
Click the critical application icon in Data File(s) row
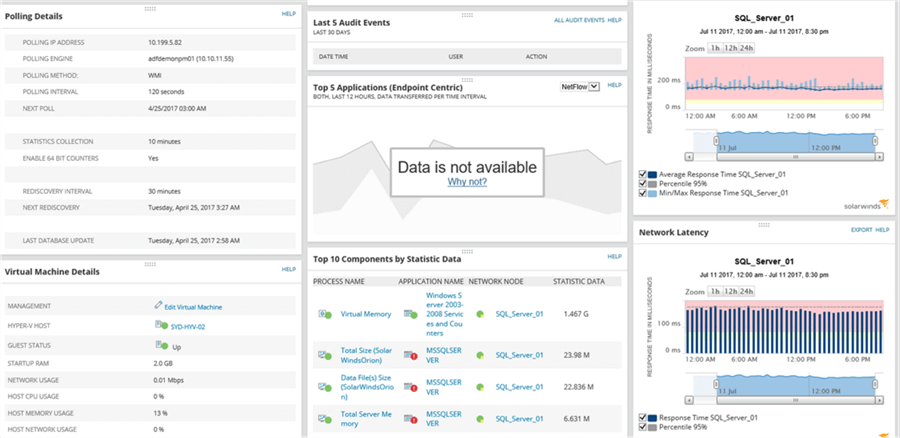click(x=410, y=387)
